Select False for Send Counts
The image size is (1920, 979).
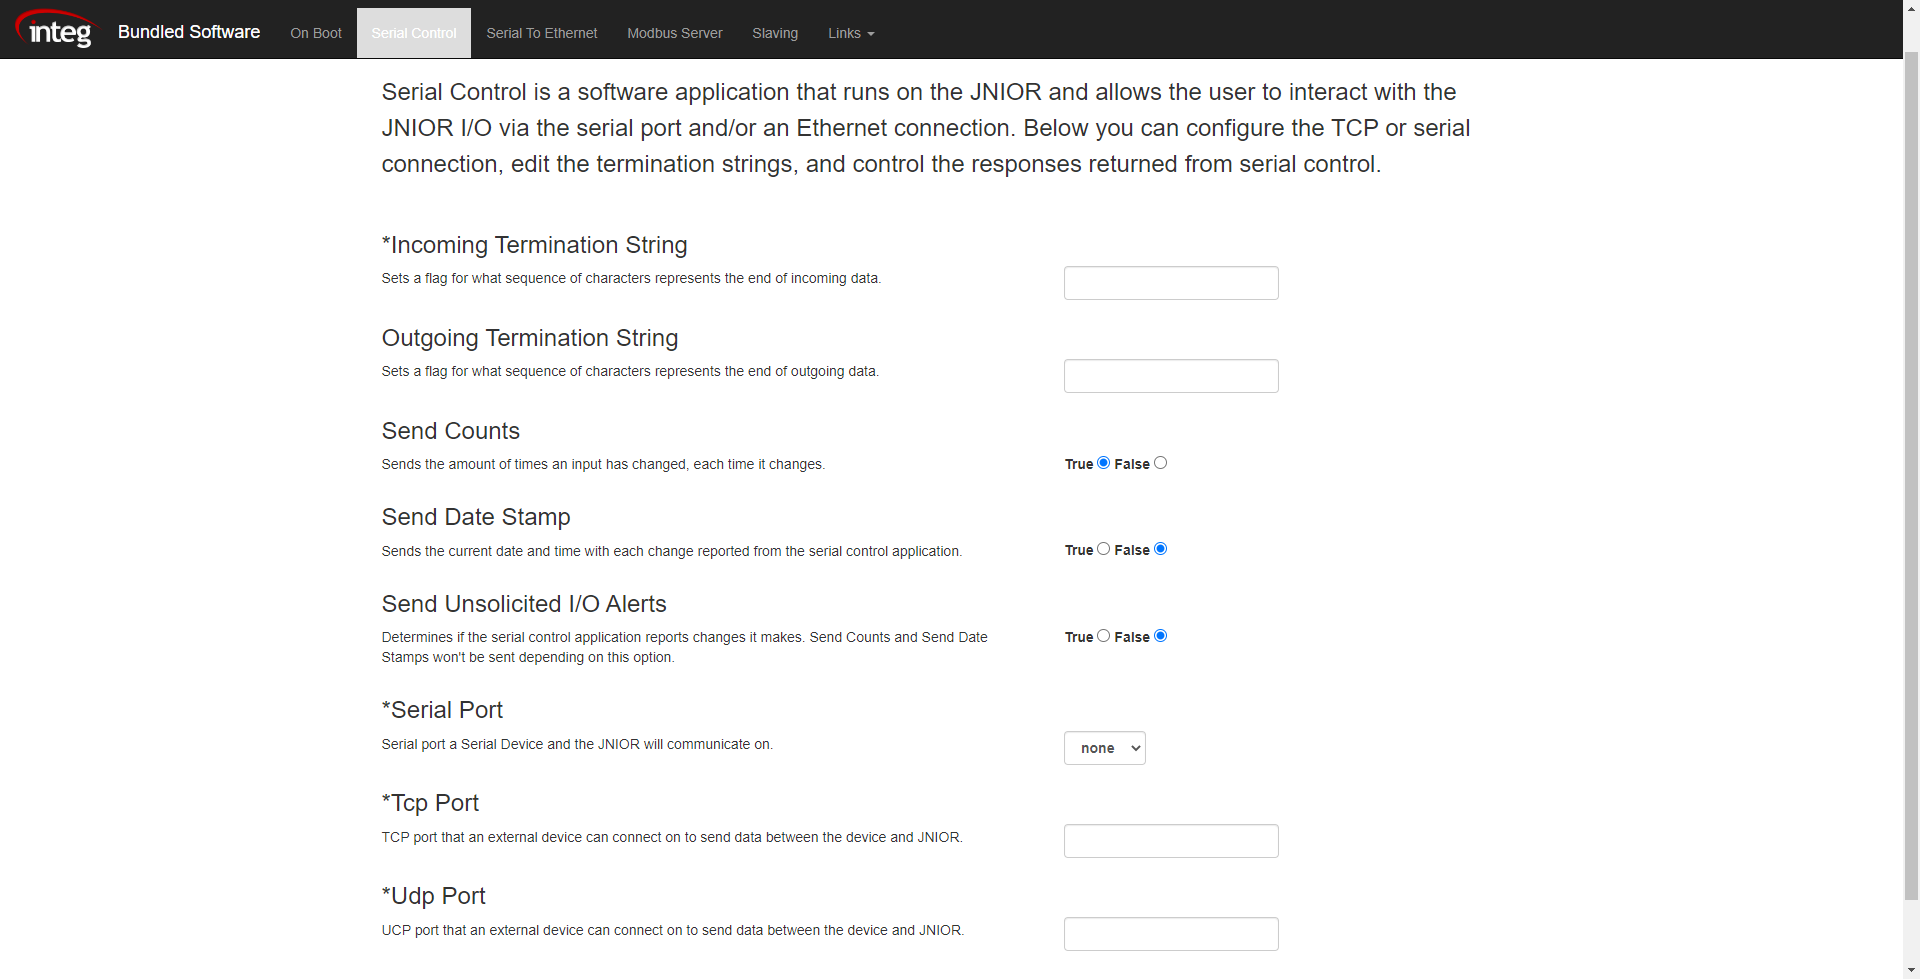1160,462
